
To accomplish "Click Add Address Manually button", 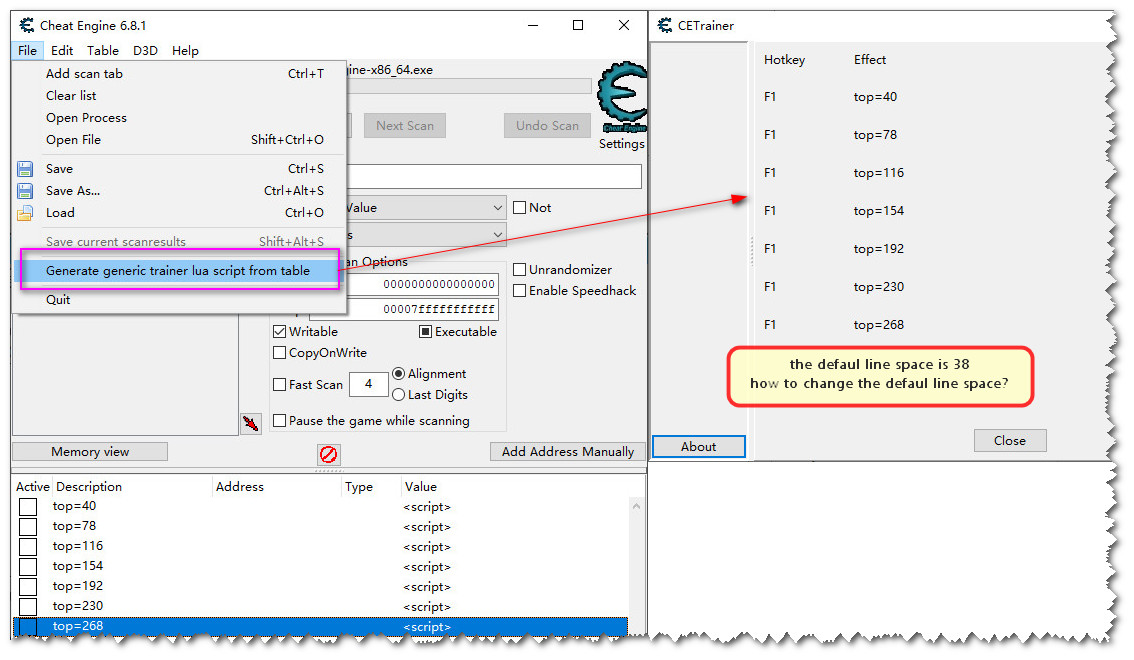I will click(x=568, y=452).
